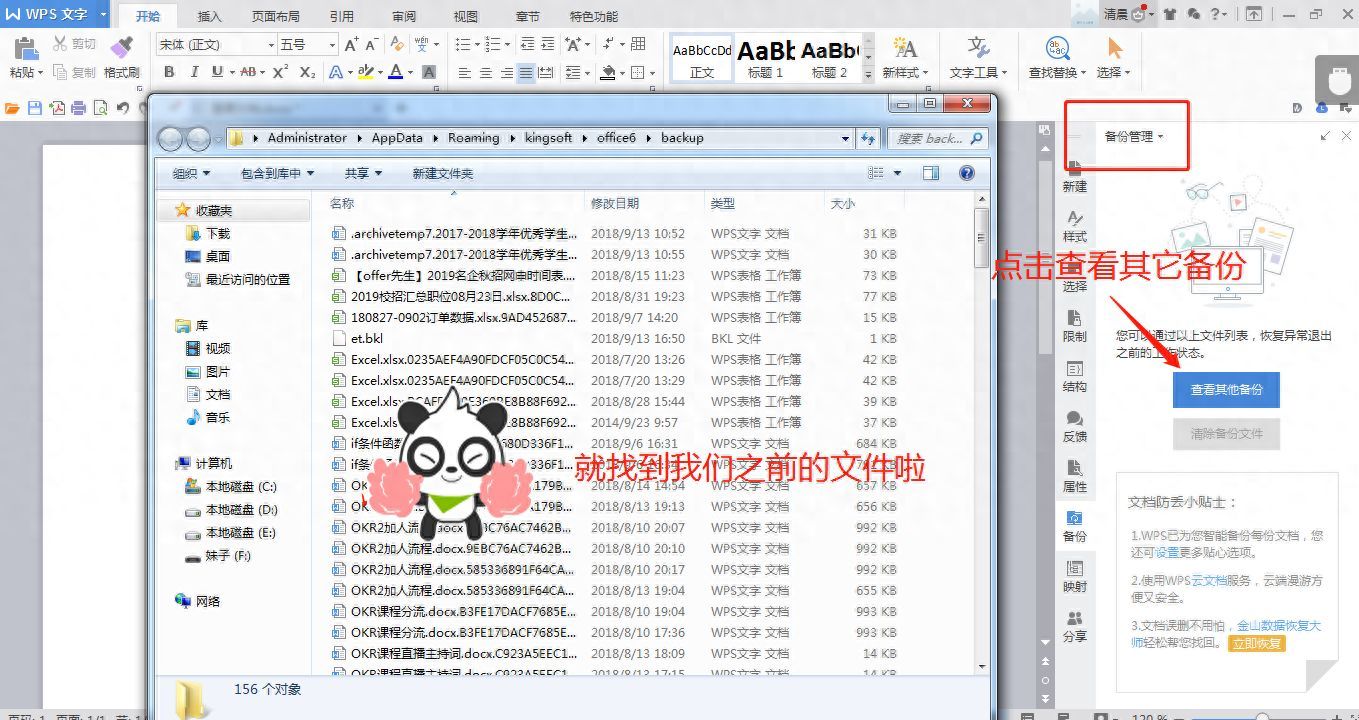
Task: Click the print icon in quick-access bar
Action: pyautogui.click(x=78, y=108)
